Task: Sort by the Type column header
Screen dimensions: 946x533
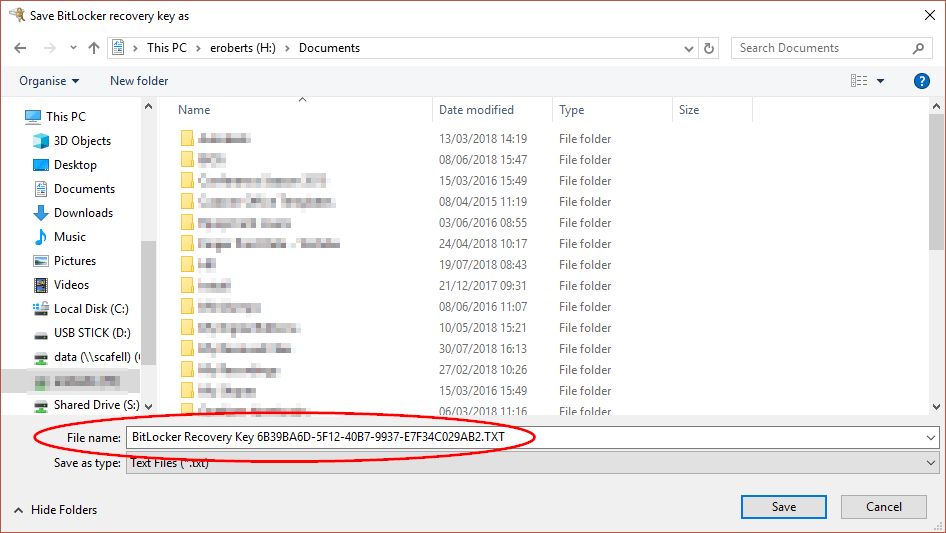Action: click(x=571, y=110)
